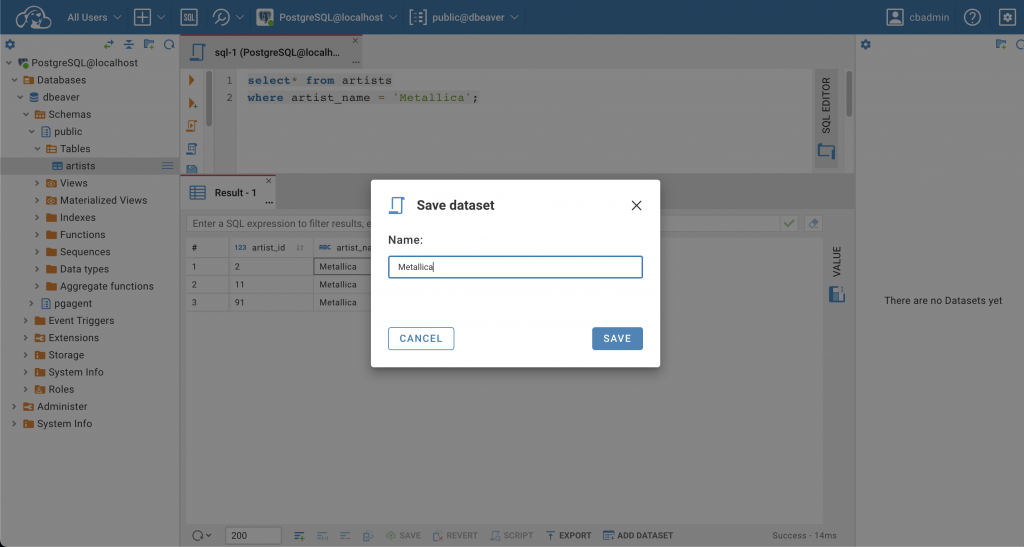Expand the pgagent schema

tap(31, 304)
